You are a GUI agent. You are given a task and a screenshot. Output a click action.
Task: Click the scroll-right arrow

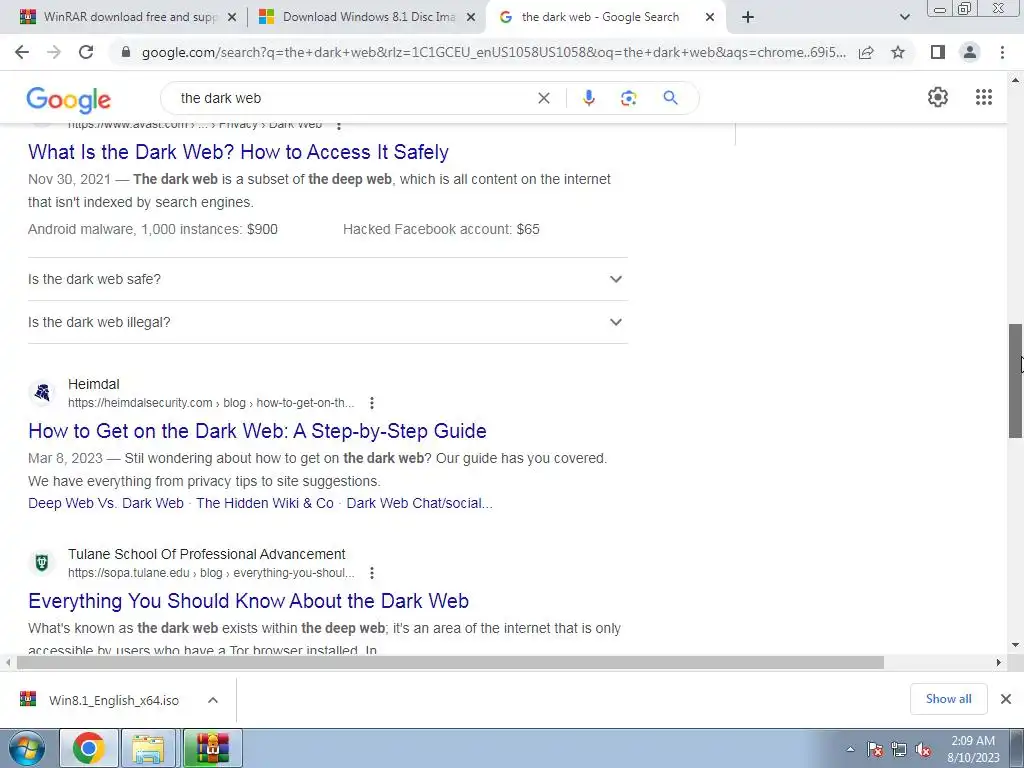click(x=998, y=662)
